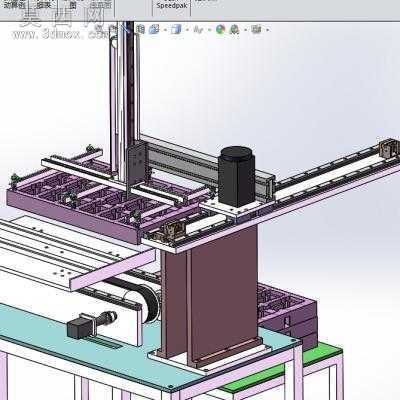Open the Section View tool icon
The image size is (400, 400).
140,29
